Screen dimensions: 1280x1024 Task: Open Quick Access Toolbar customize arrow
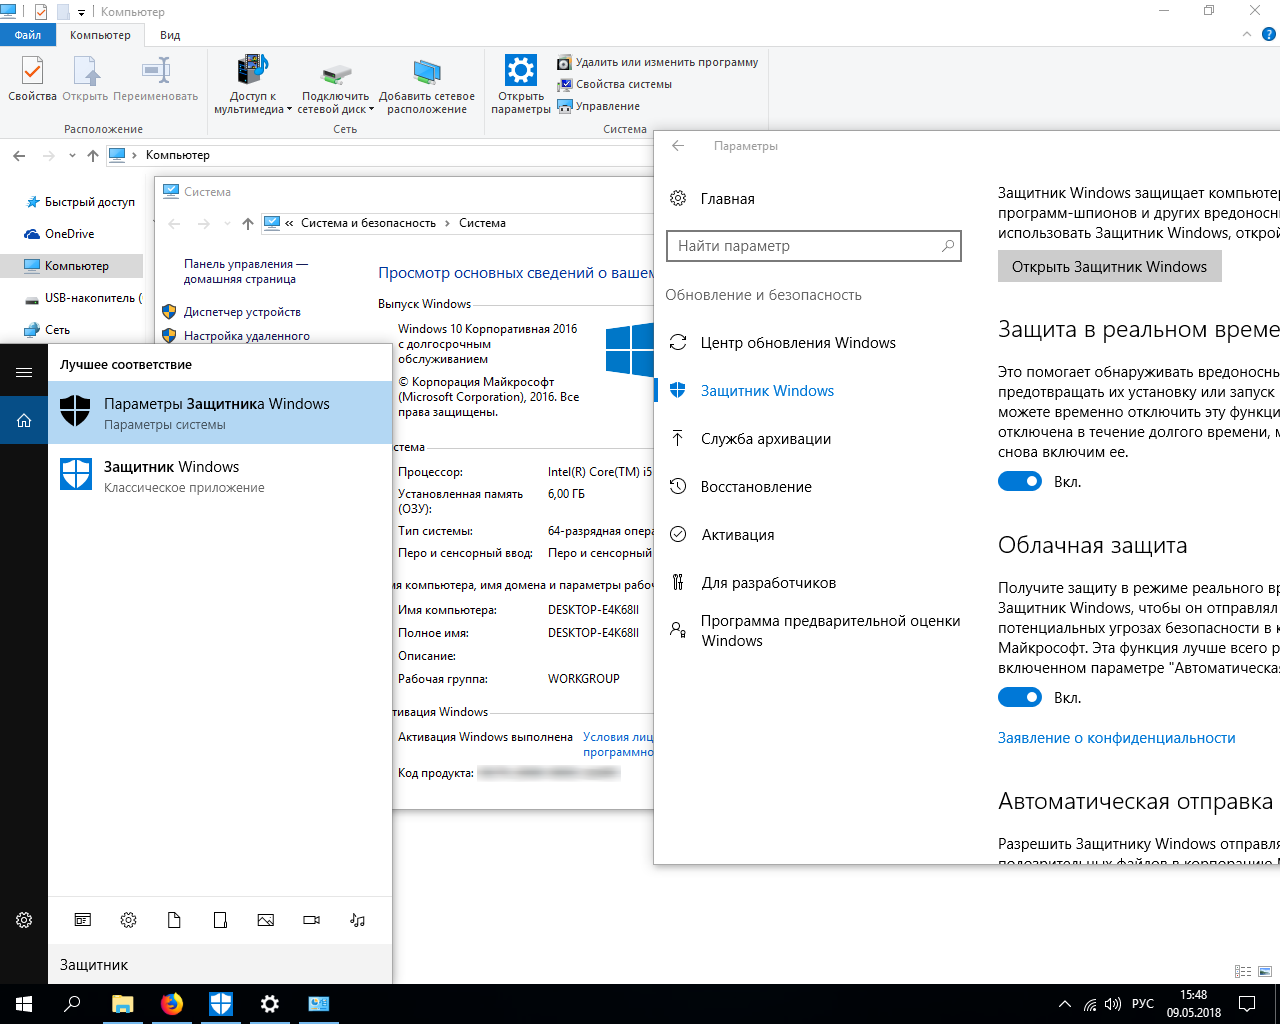pyautogui.click(x=82, y=12)
